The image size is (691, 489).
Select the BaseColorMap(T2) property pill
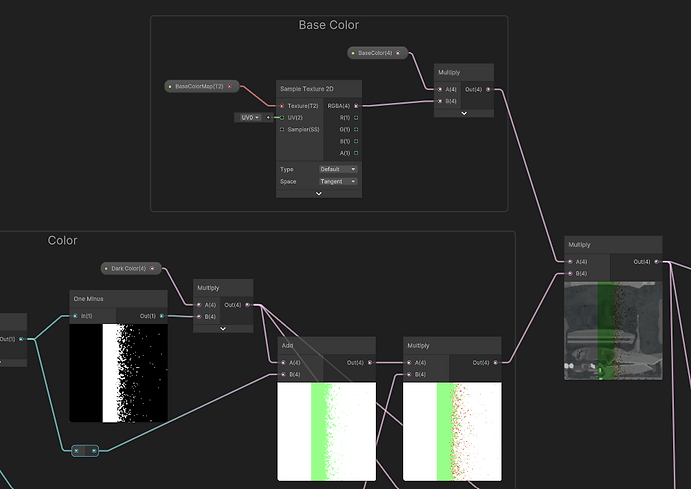coord(201,86)
